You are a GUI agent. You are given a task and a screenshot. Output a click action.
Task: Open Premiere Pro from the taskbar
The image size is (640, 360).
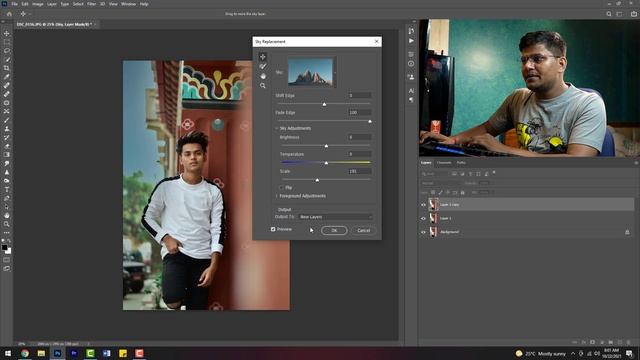[x=74, y=353]
